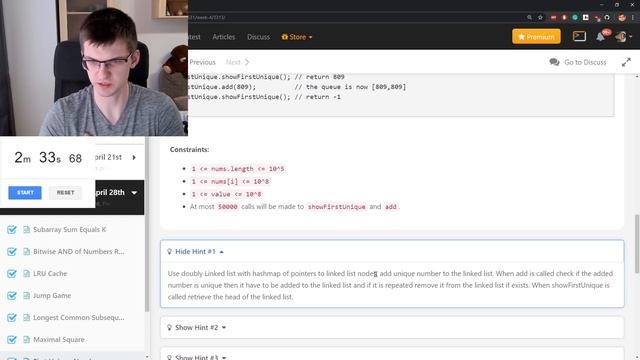Open Maximal Square problem

click(x=59, y=340)
